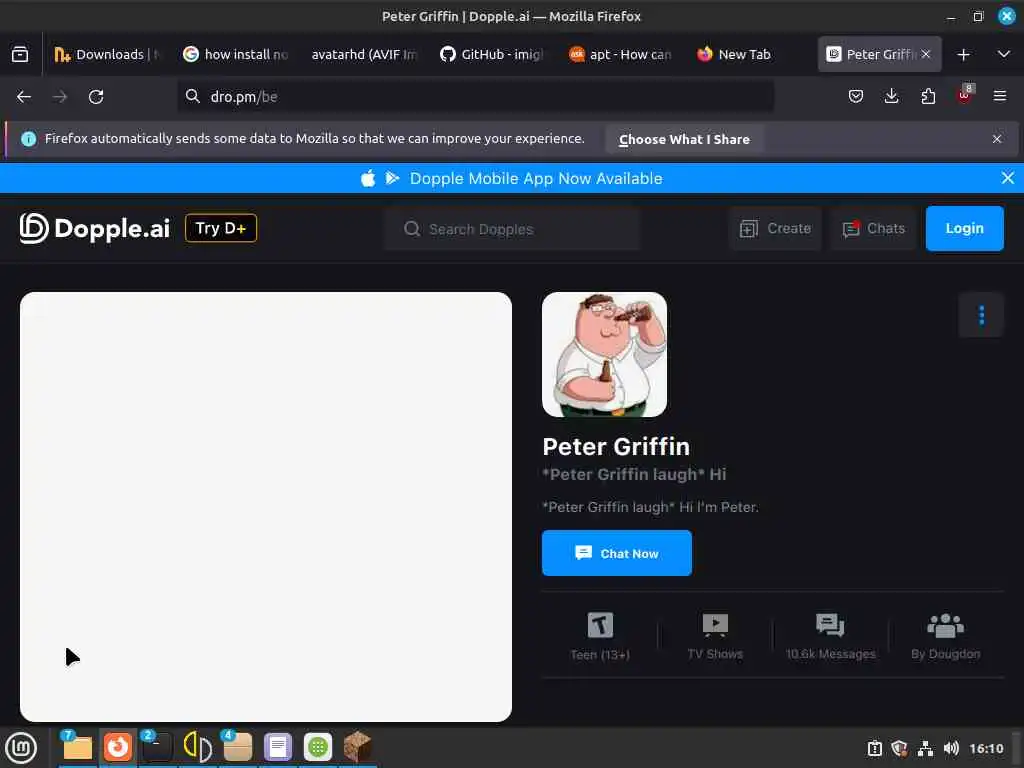Click Choose What I Share button
The width and height of the screenshot is (1024, 768).
click(684, 140)
